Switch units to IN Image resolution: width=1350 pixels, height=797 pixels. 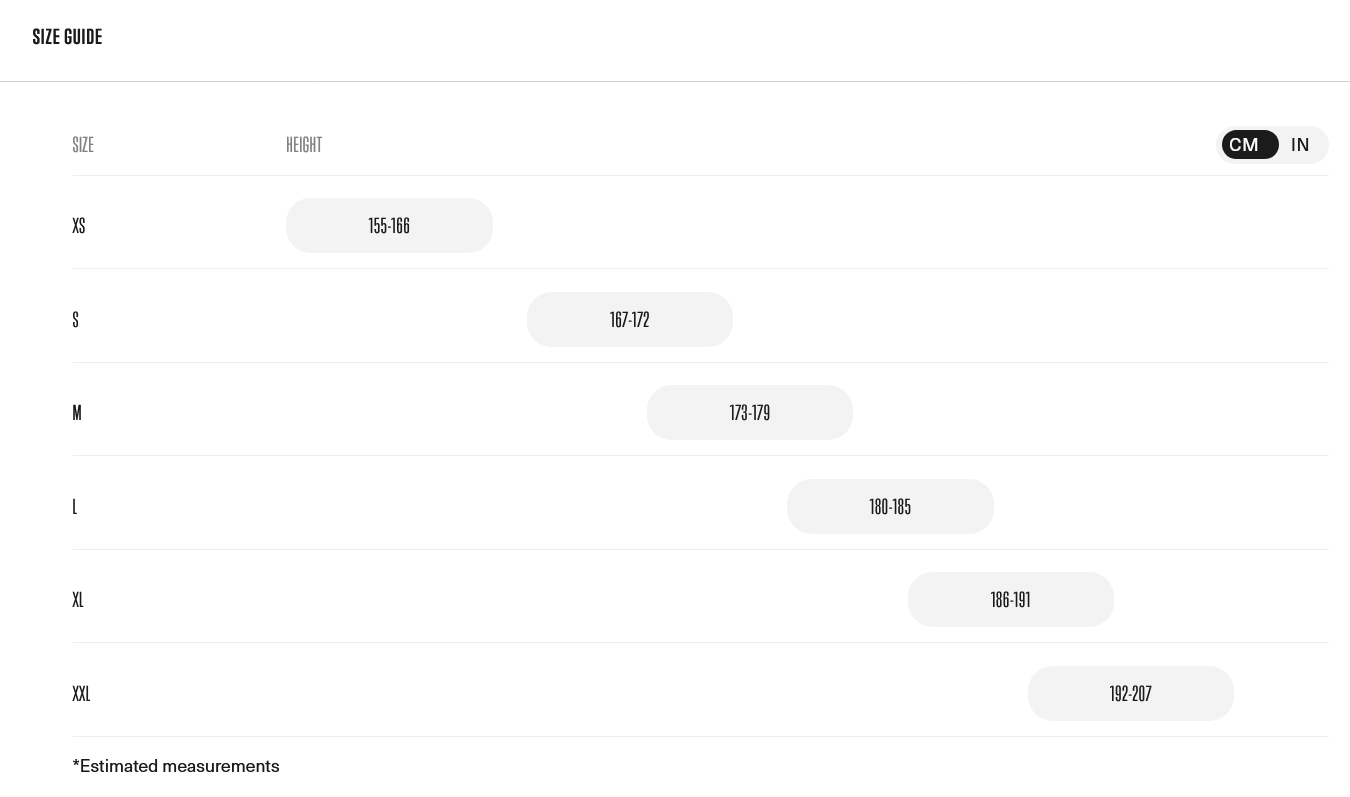1300,145
